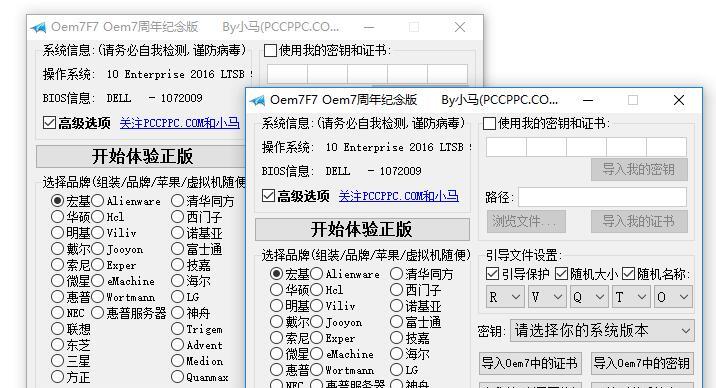Click the 浏览文件... button

[526, 221]
